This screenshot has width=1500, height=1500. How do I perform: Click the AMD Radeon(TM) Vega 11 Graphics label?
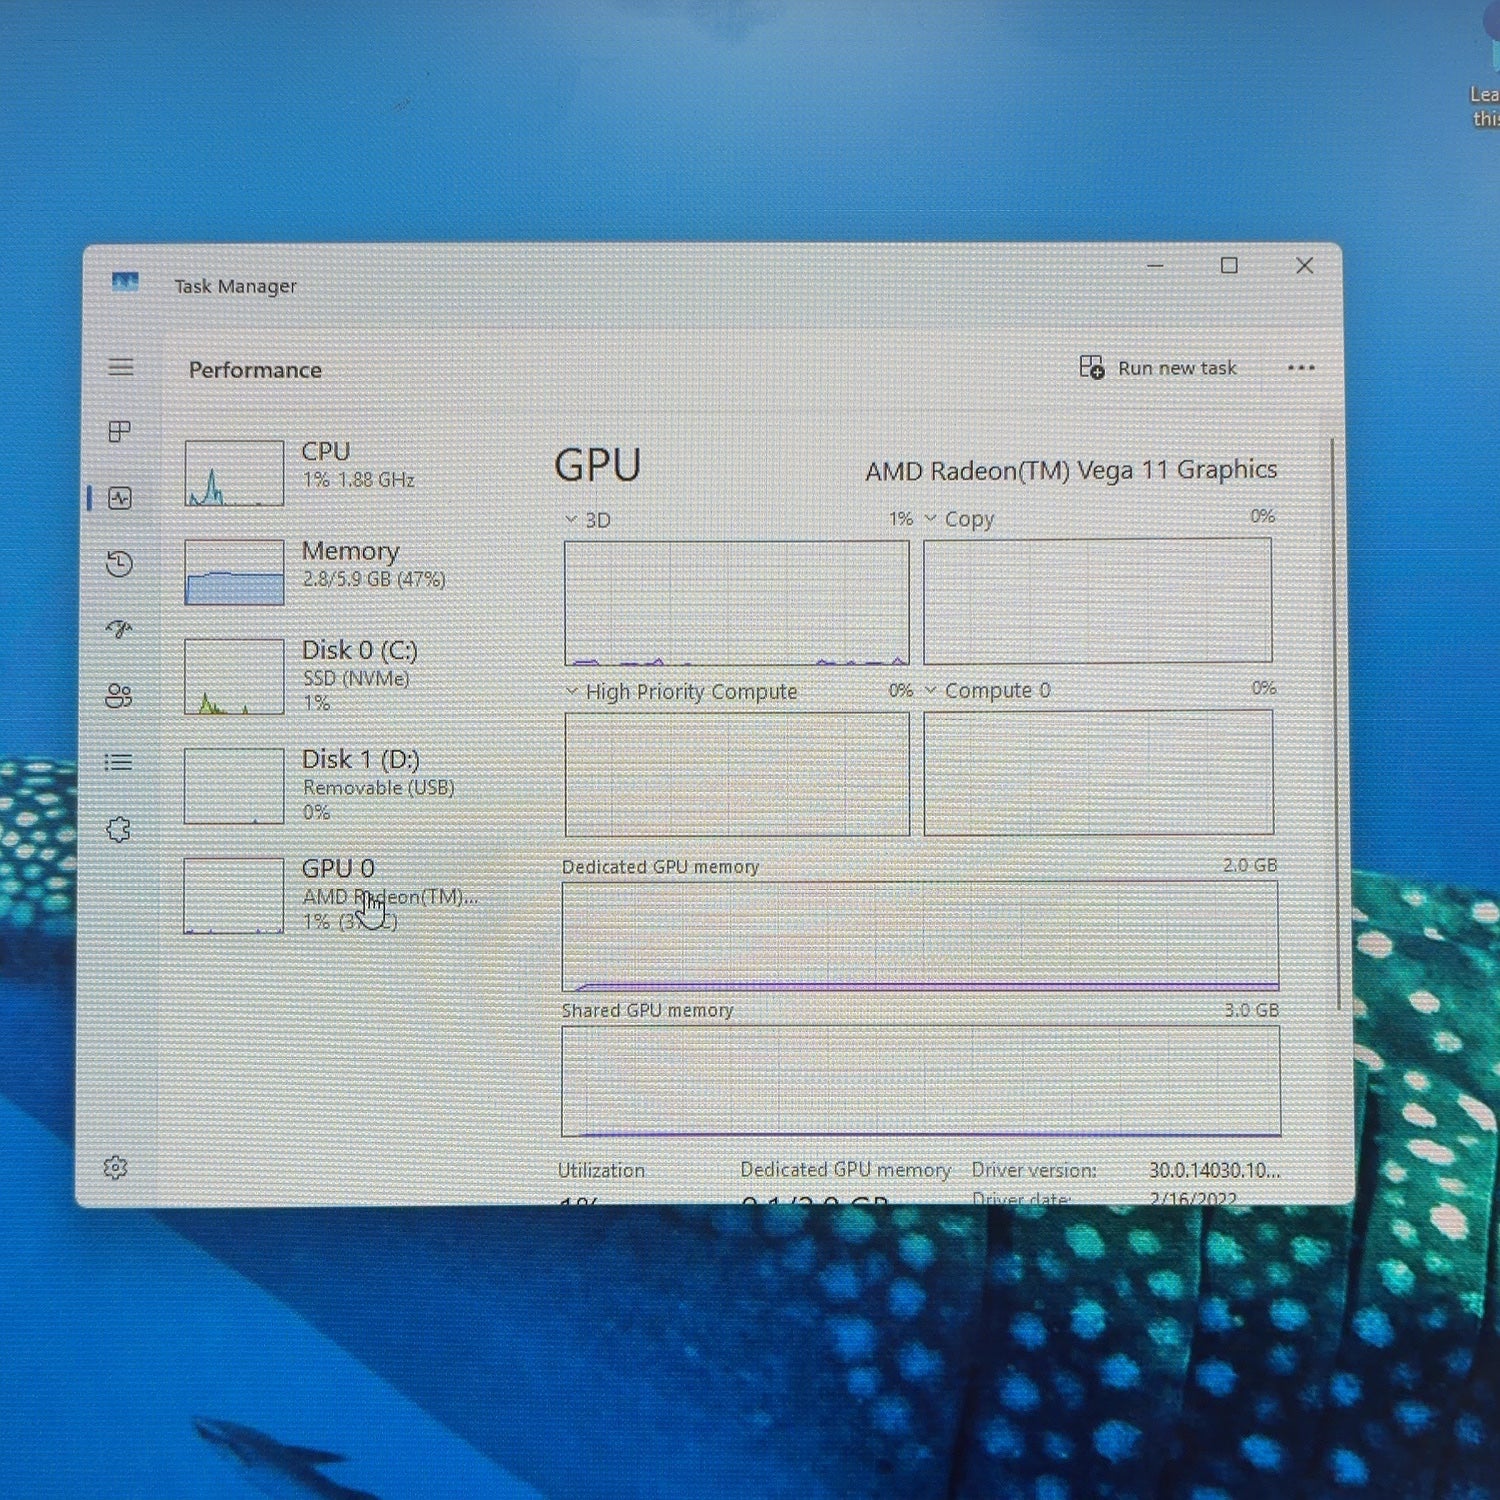(1071, 470)
